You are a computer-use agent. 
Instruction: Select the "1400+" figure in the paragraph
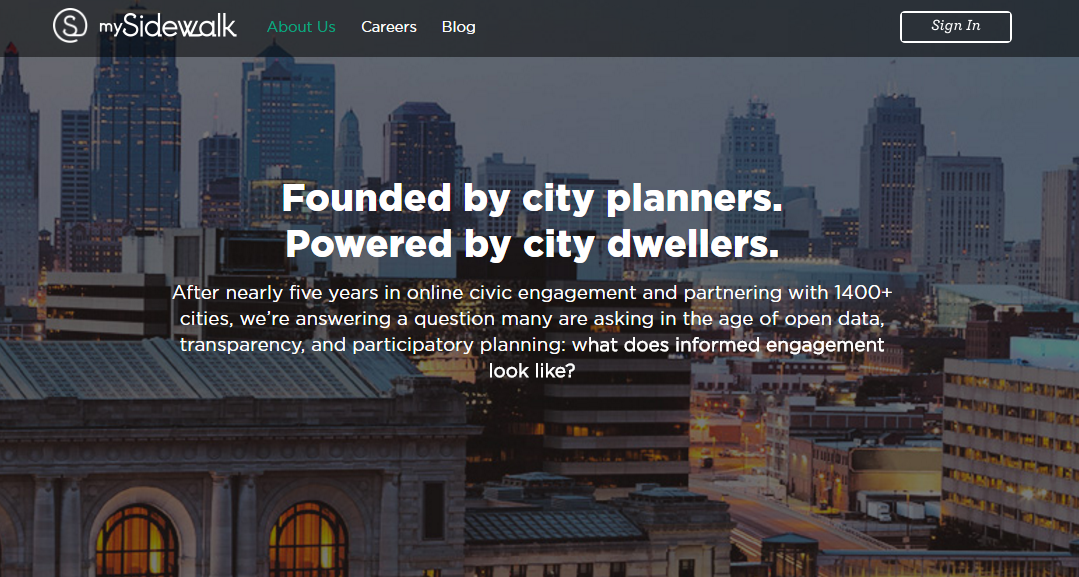coord(862,293)
